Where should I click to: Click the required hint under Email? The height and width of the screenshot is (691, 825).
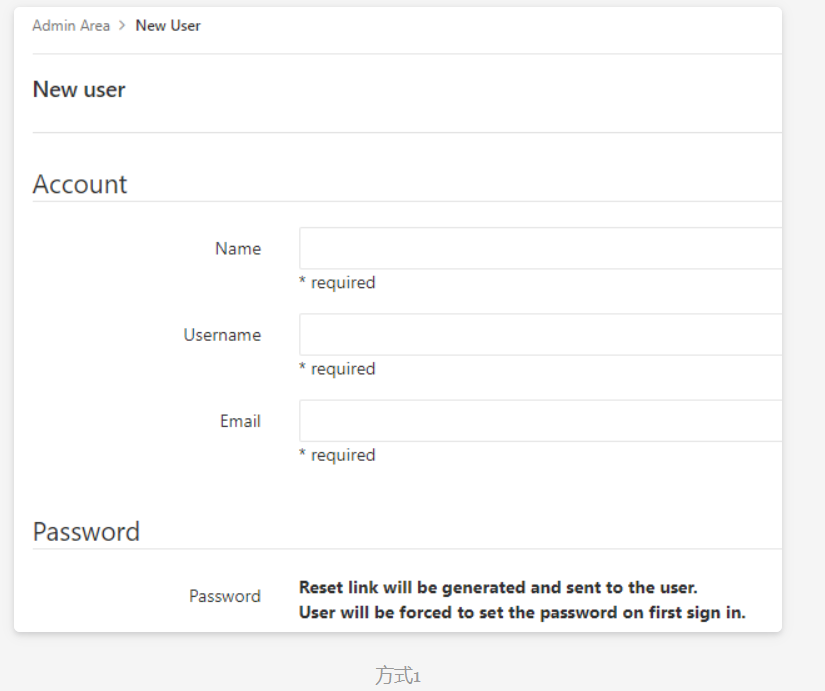click(336, 454)
